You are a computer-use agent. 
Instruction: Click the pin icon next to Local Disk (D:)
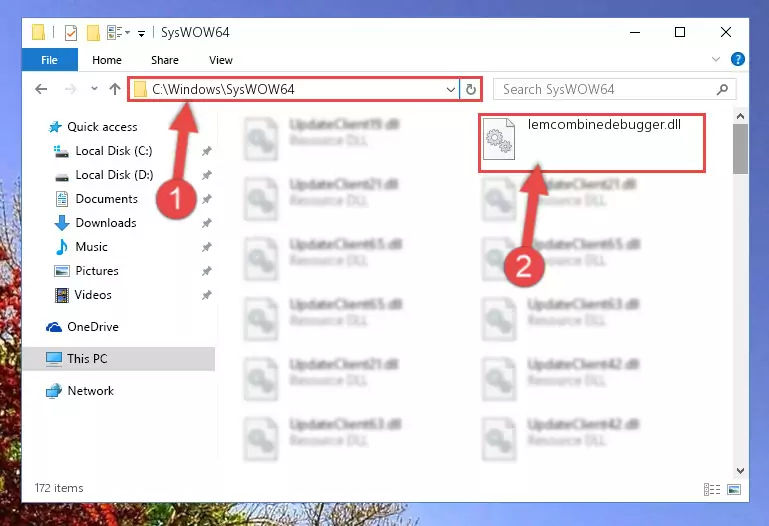click(x=206, y=175)
